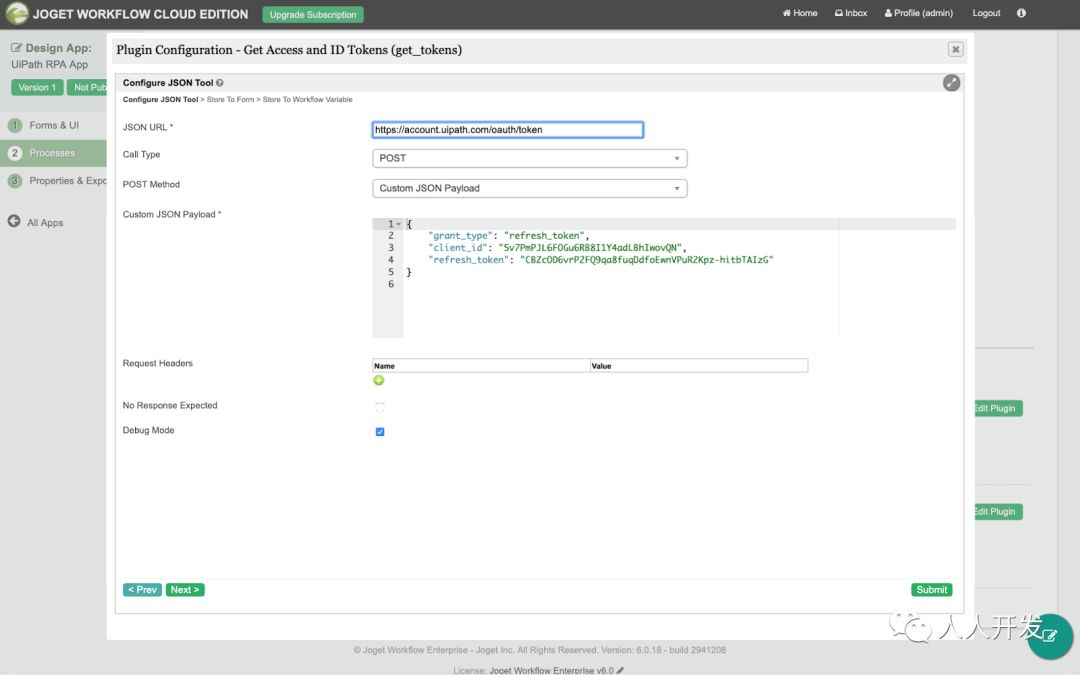
Task: Click the refresh_token line in the payload
Action: (x=600, y=260)
